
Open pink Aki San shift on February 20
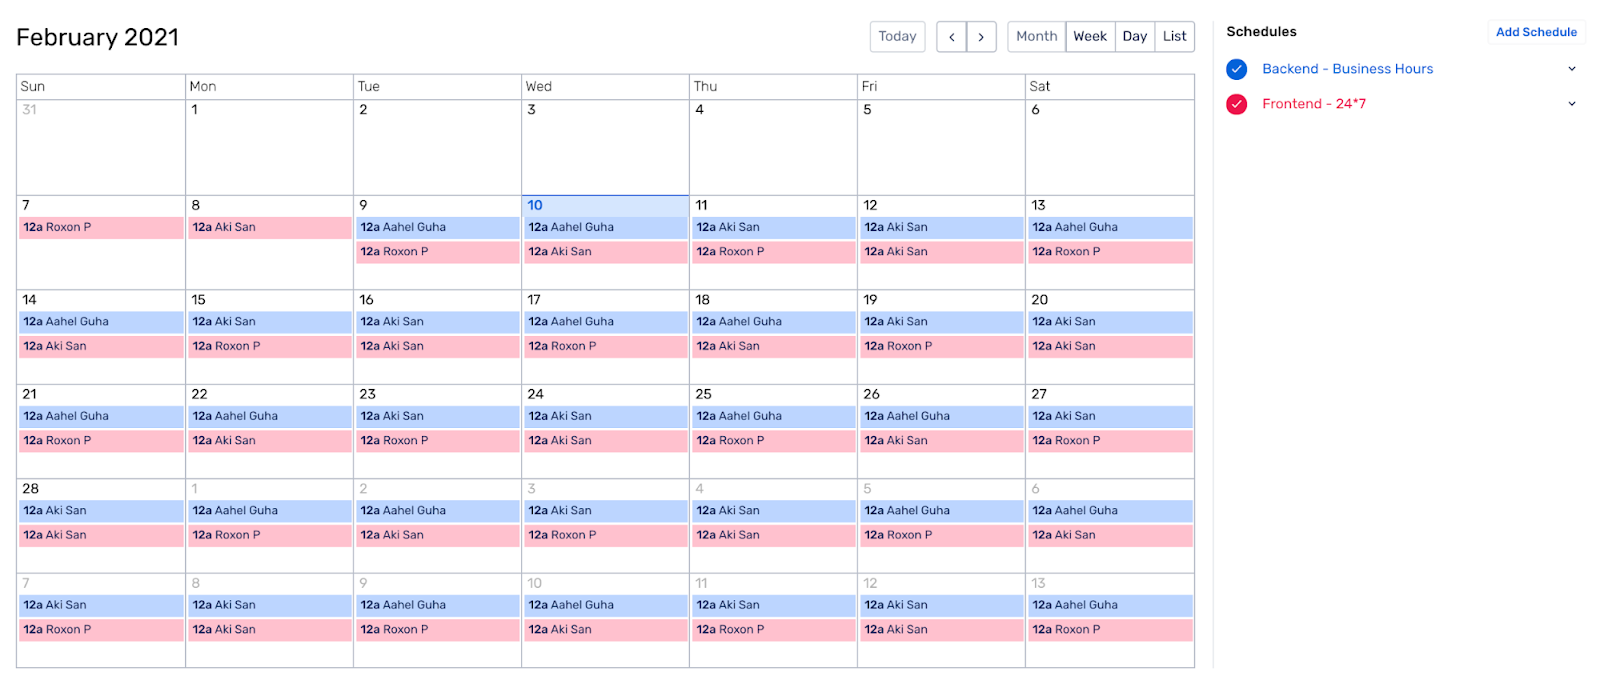click(x=1110, y=346)
